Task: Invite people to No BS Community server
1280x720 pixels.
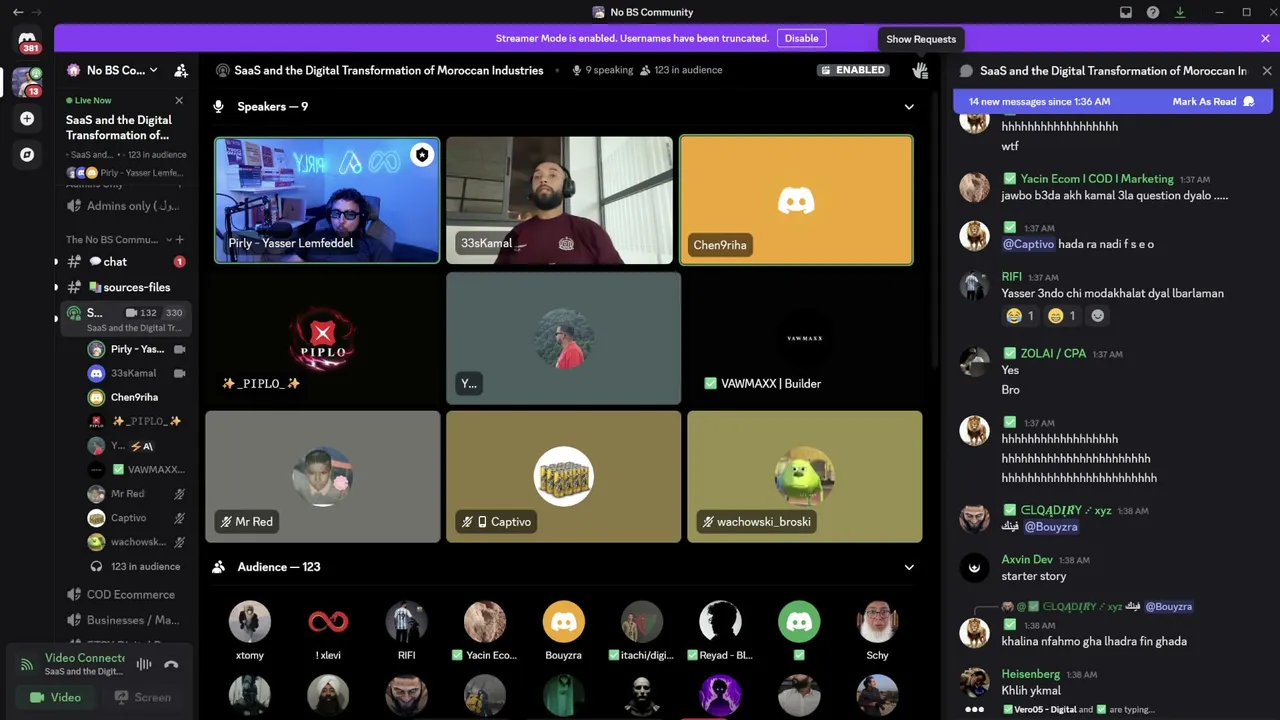Action: [x=181, y=71]
